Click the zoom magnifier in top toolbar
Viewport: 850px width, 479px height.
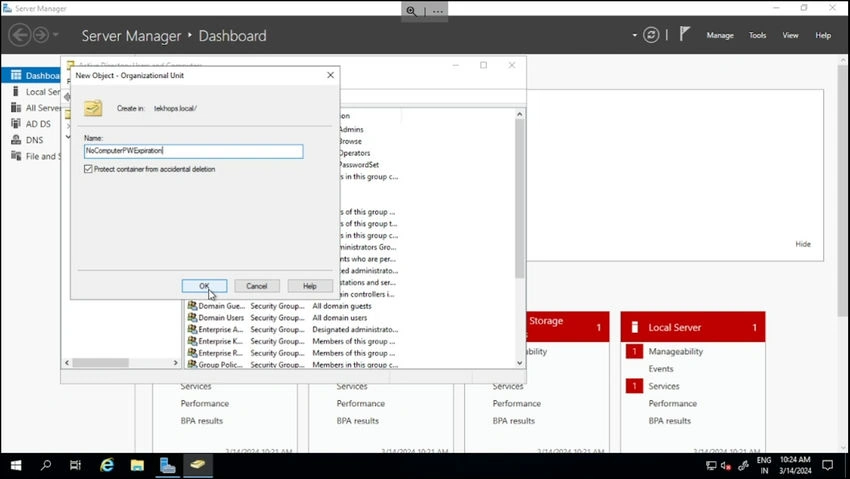pos(411,11)
